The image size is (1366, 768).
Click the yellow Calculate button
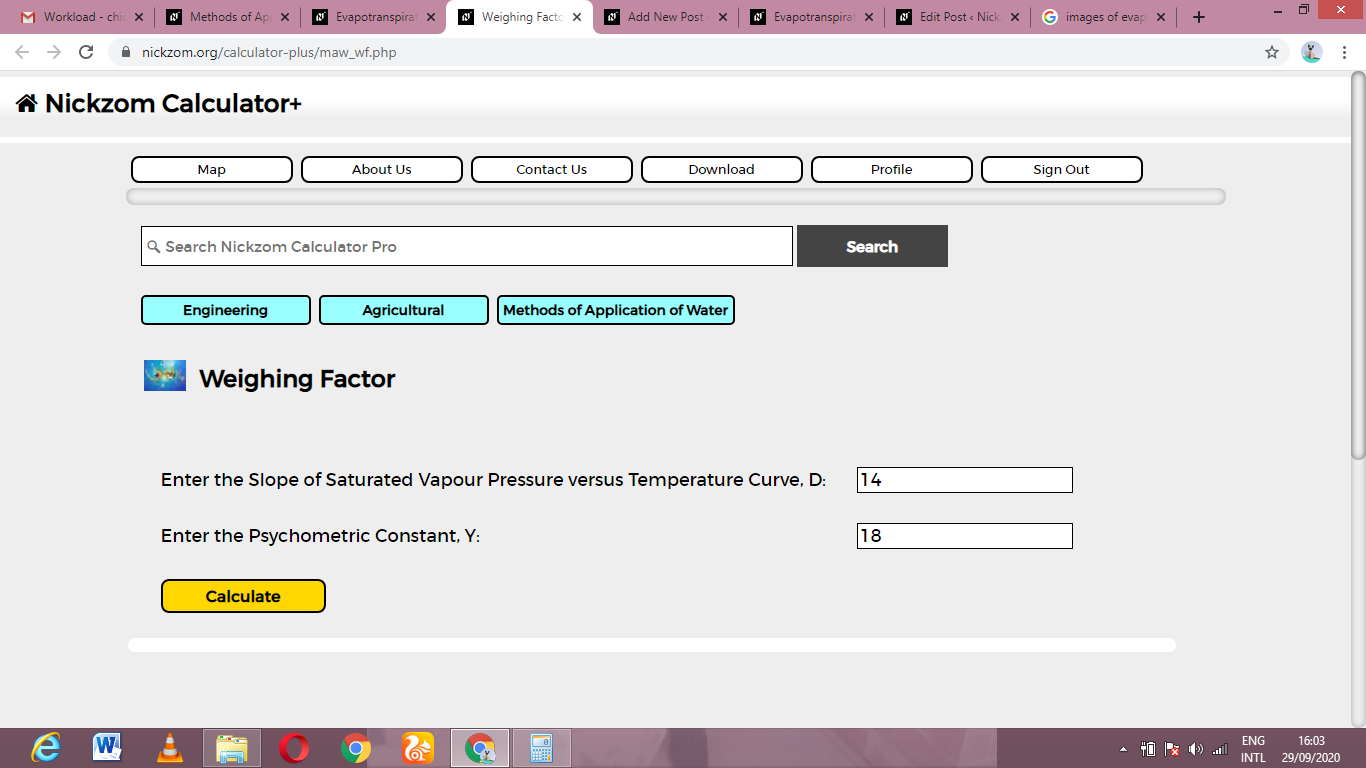coord(243,596)
